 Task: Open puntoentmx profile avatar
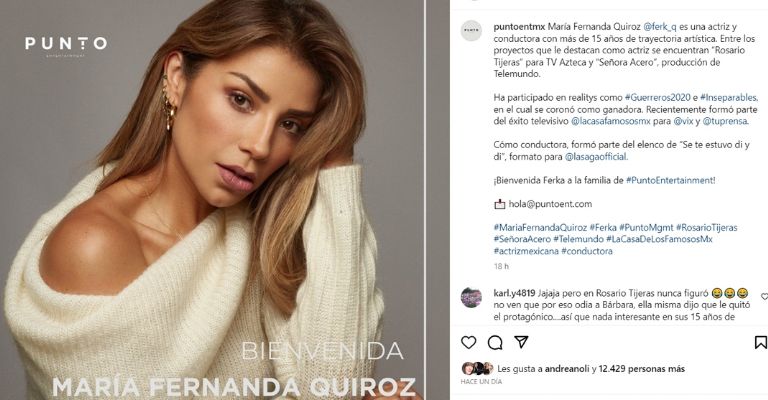(471, 30)
